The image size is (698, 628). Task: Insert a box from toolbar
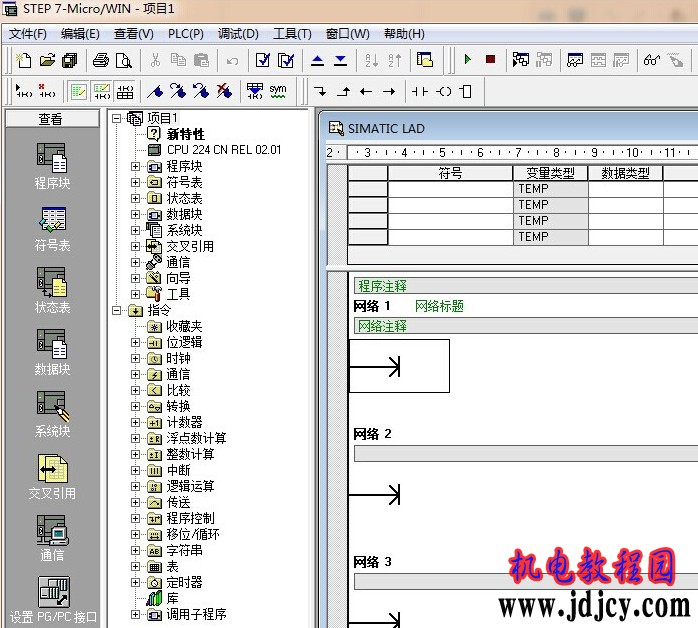(x=466, y=92)
